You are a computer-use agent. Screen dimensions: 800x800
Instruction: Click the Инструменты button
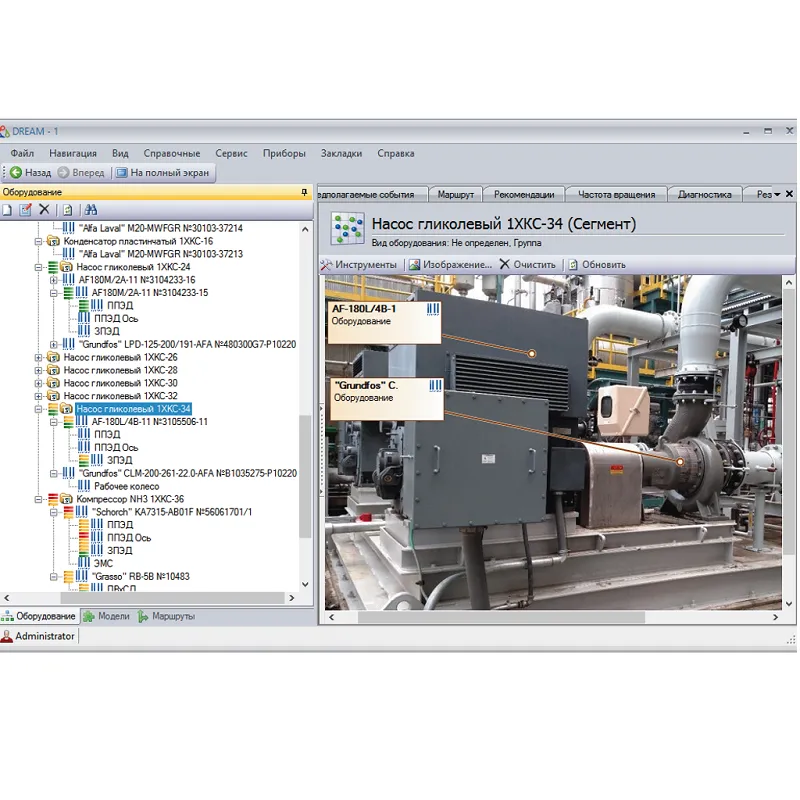(359, 265)
